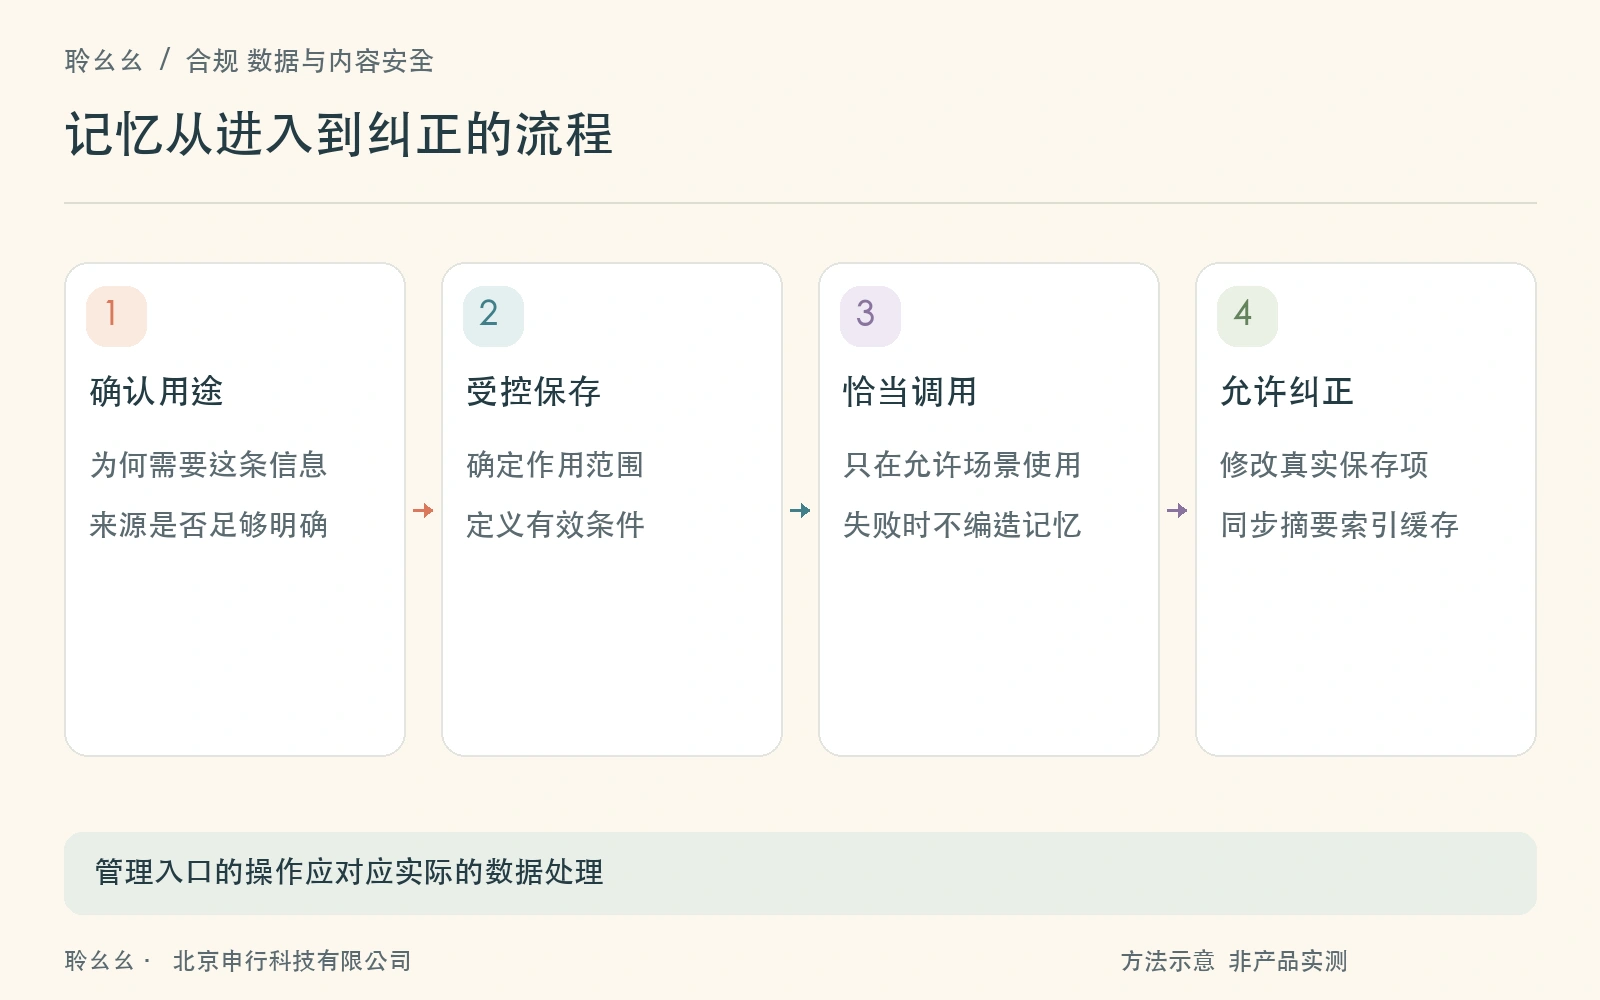1600x1000 pixels.
Task: Click the 确认用途 card heading
Action: coord(157,391)
